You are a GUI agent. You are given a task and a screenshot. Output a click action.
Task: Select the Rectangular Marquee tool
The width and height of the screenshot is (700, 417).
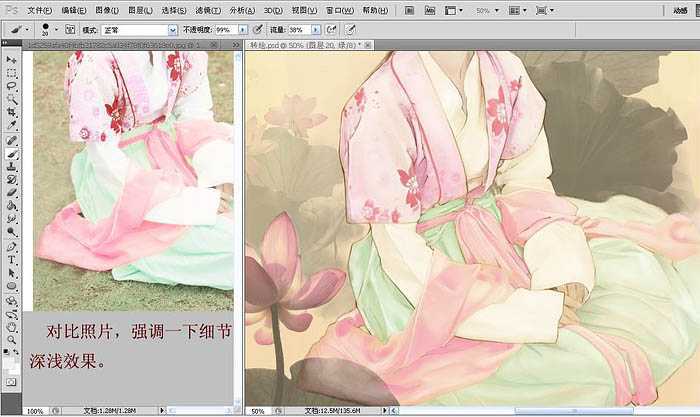(x=12, y=73)
